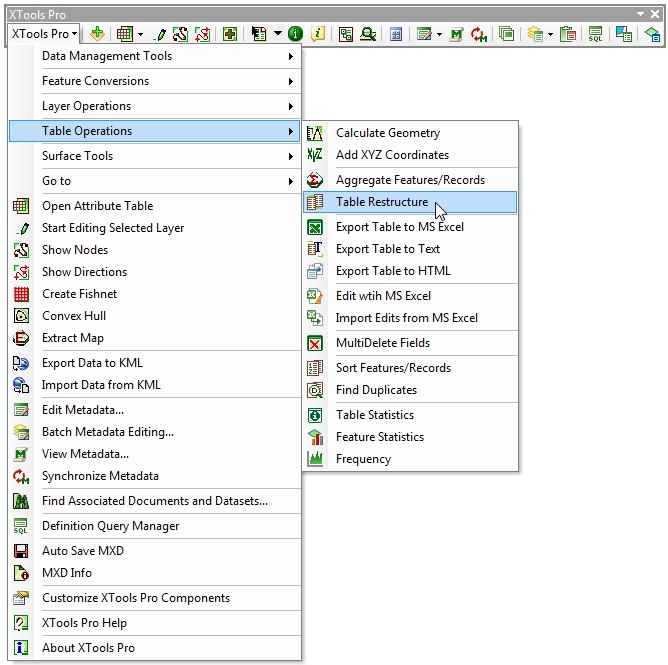Open dropdown arrow next to Edit Metadata icon
Viewport: 668px width, 665px height.
pyautogui.click(x=439, y=34)
